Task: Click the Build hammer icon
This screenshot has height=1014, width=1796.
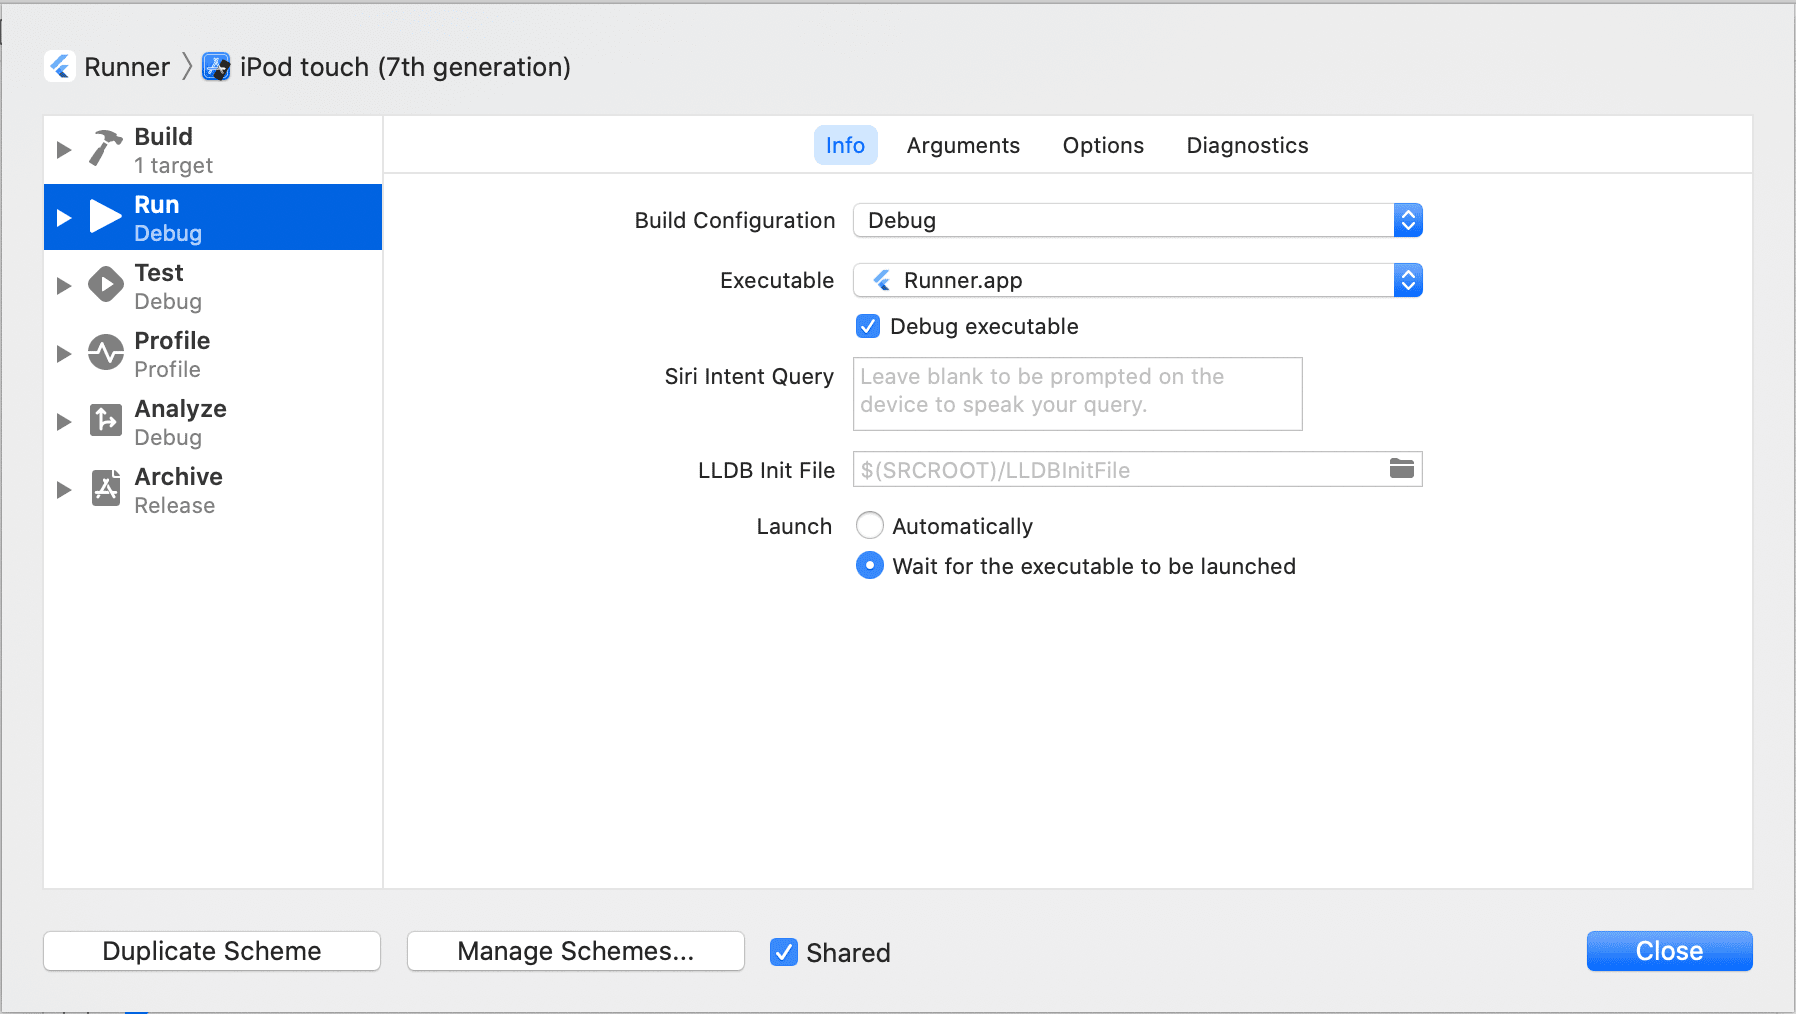Action: [x=105, y=148]
